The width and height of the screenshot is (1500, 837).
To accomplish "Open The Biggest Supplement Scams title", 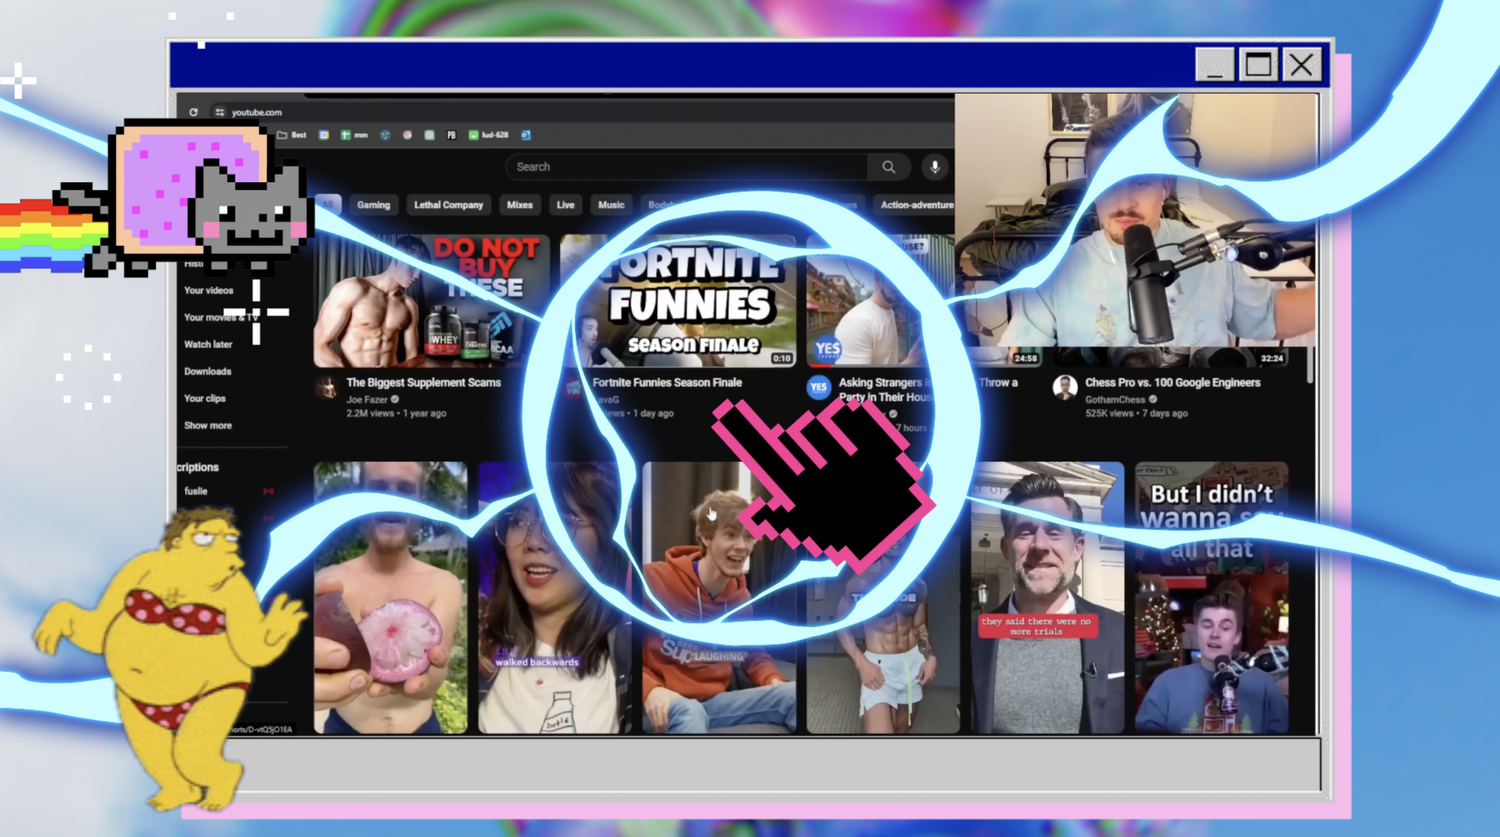I will 424,382.
